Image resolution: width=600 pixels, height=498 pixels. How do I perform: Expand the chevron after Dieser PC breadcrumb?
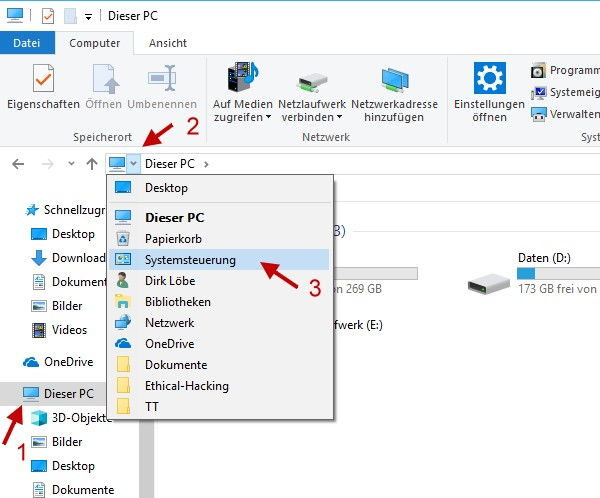206,164
